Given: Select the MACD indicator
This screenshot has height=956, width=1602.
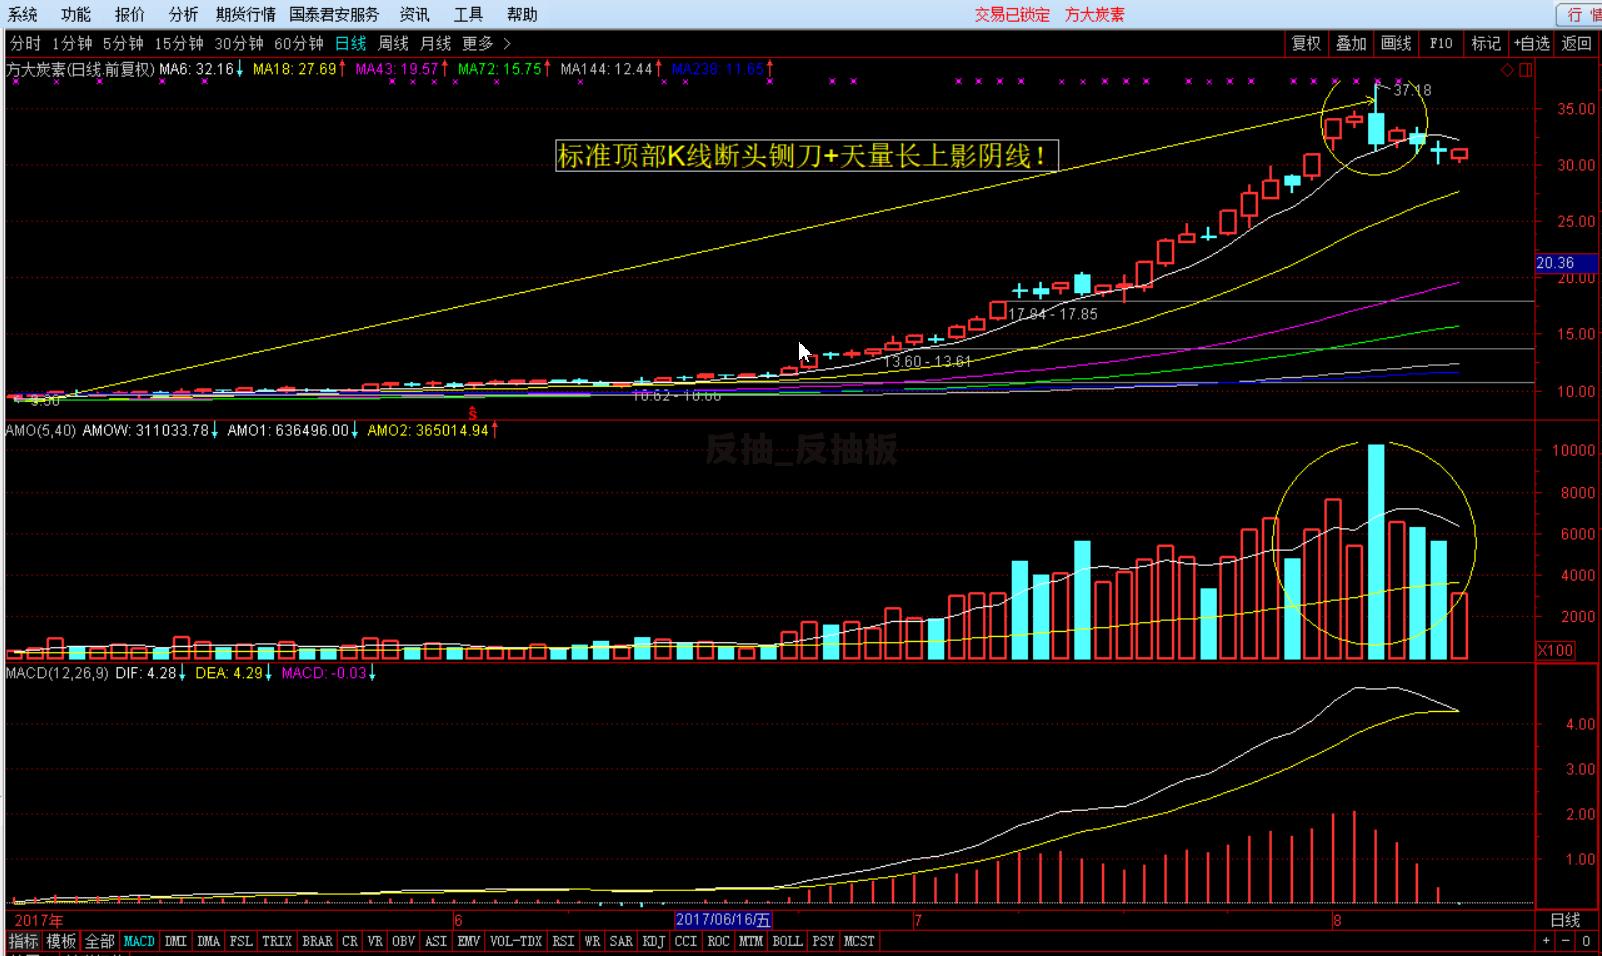Looking at the screenshot, I should click(139, 941).
